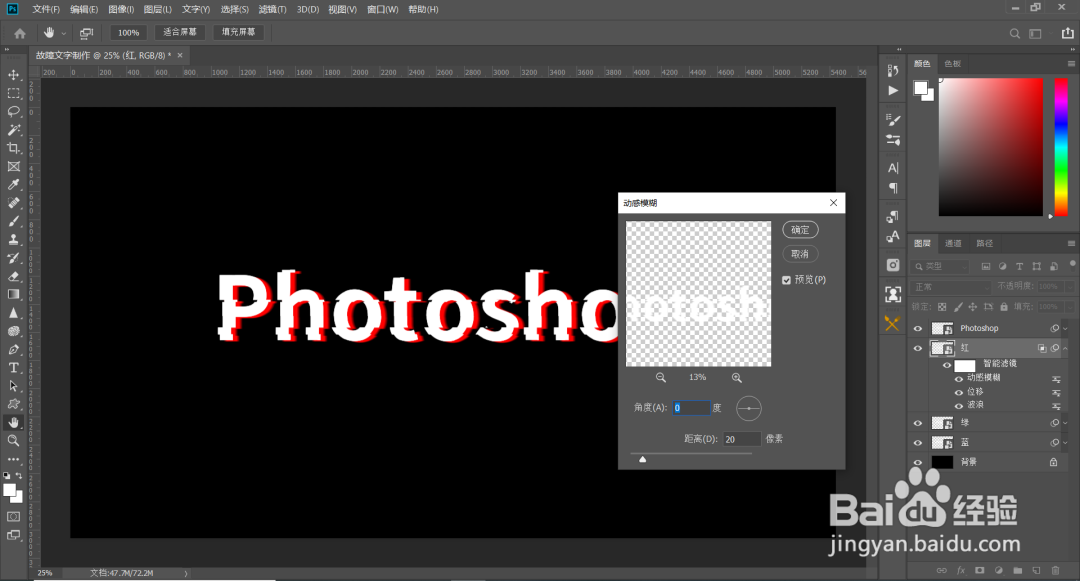
Task: Click the 适合屏幕 button
Action: (x=180, y=32)
